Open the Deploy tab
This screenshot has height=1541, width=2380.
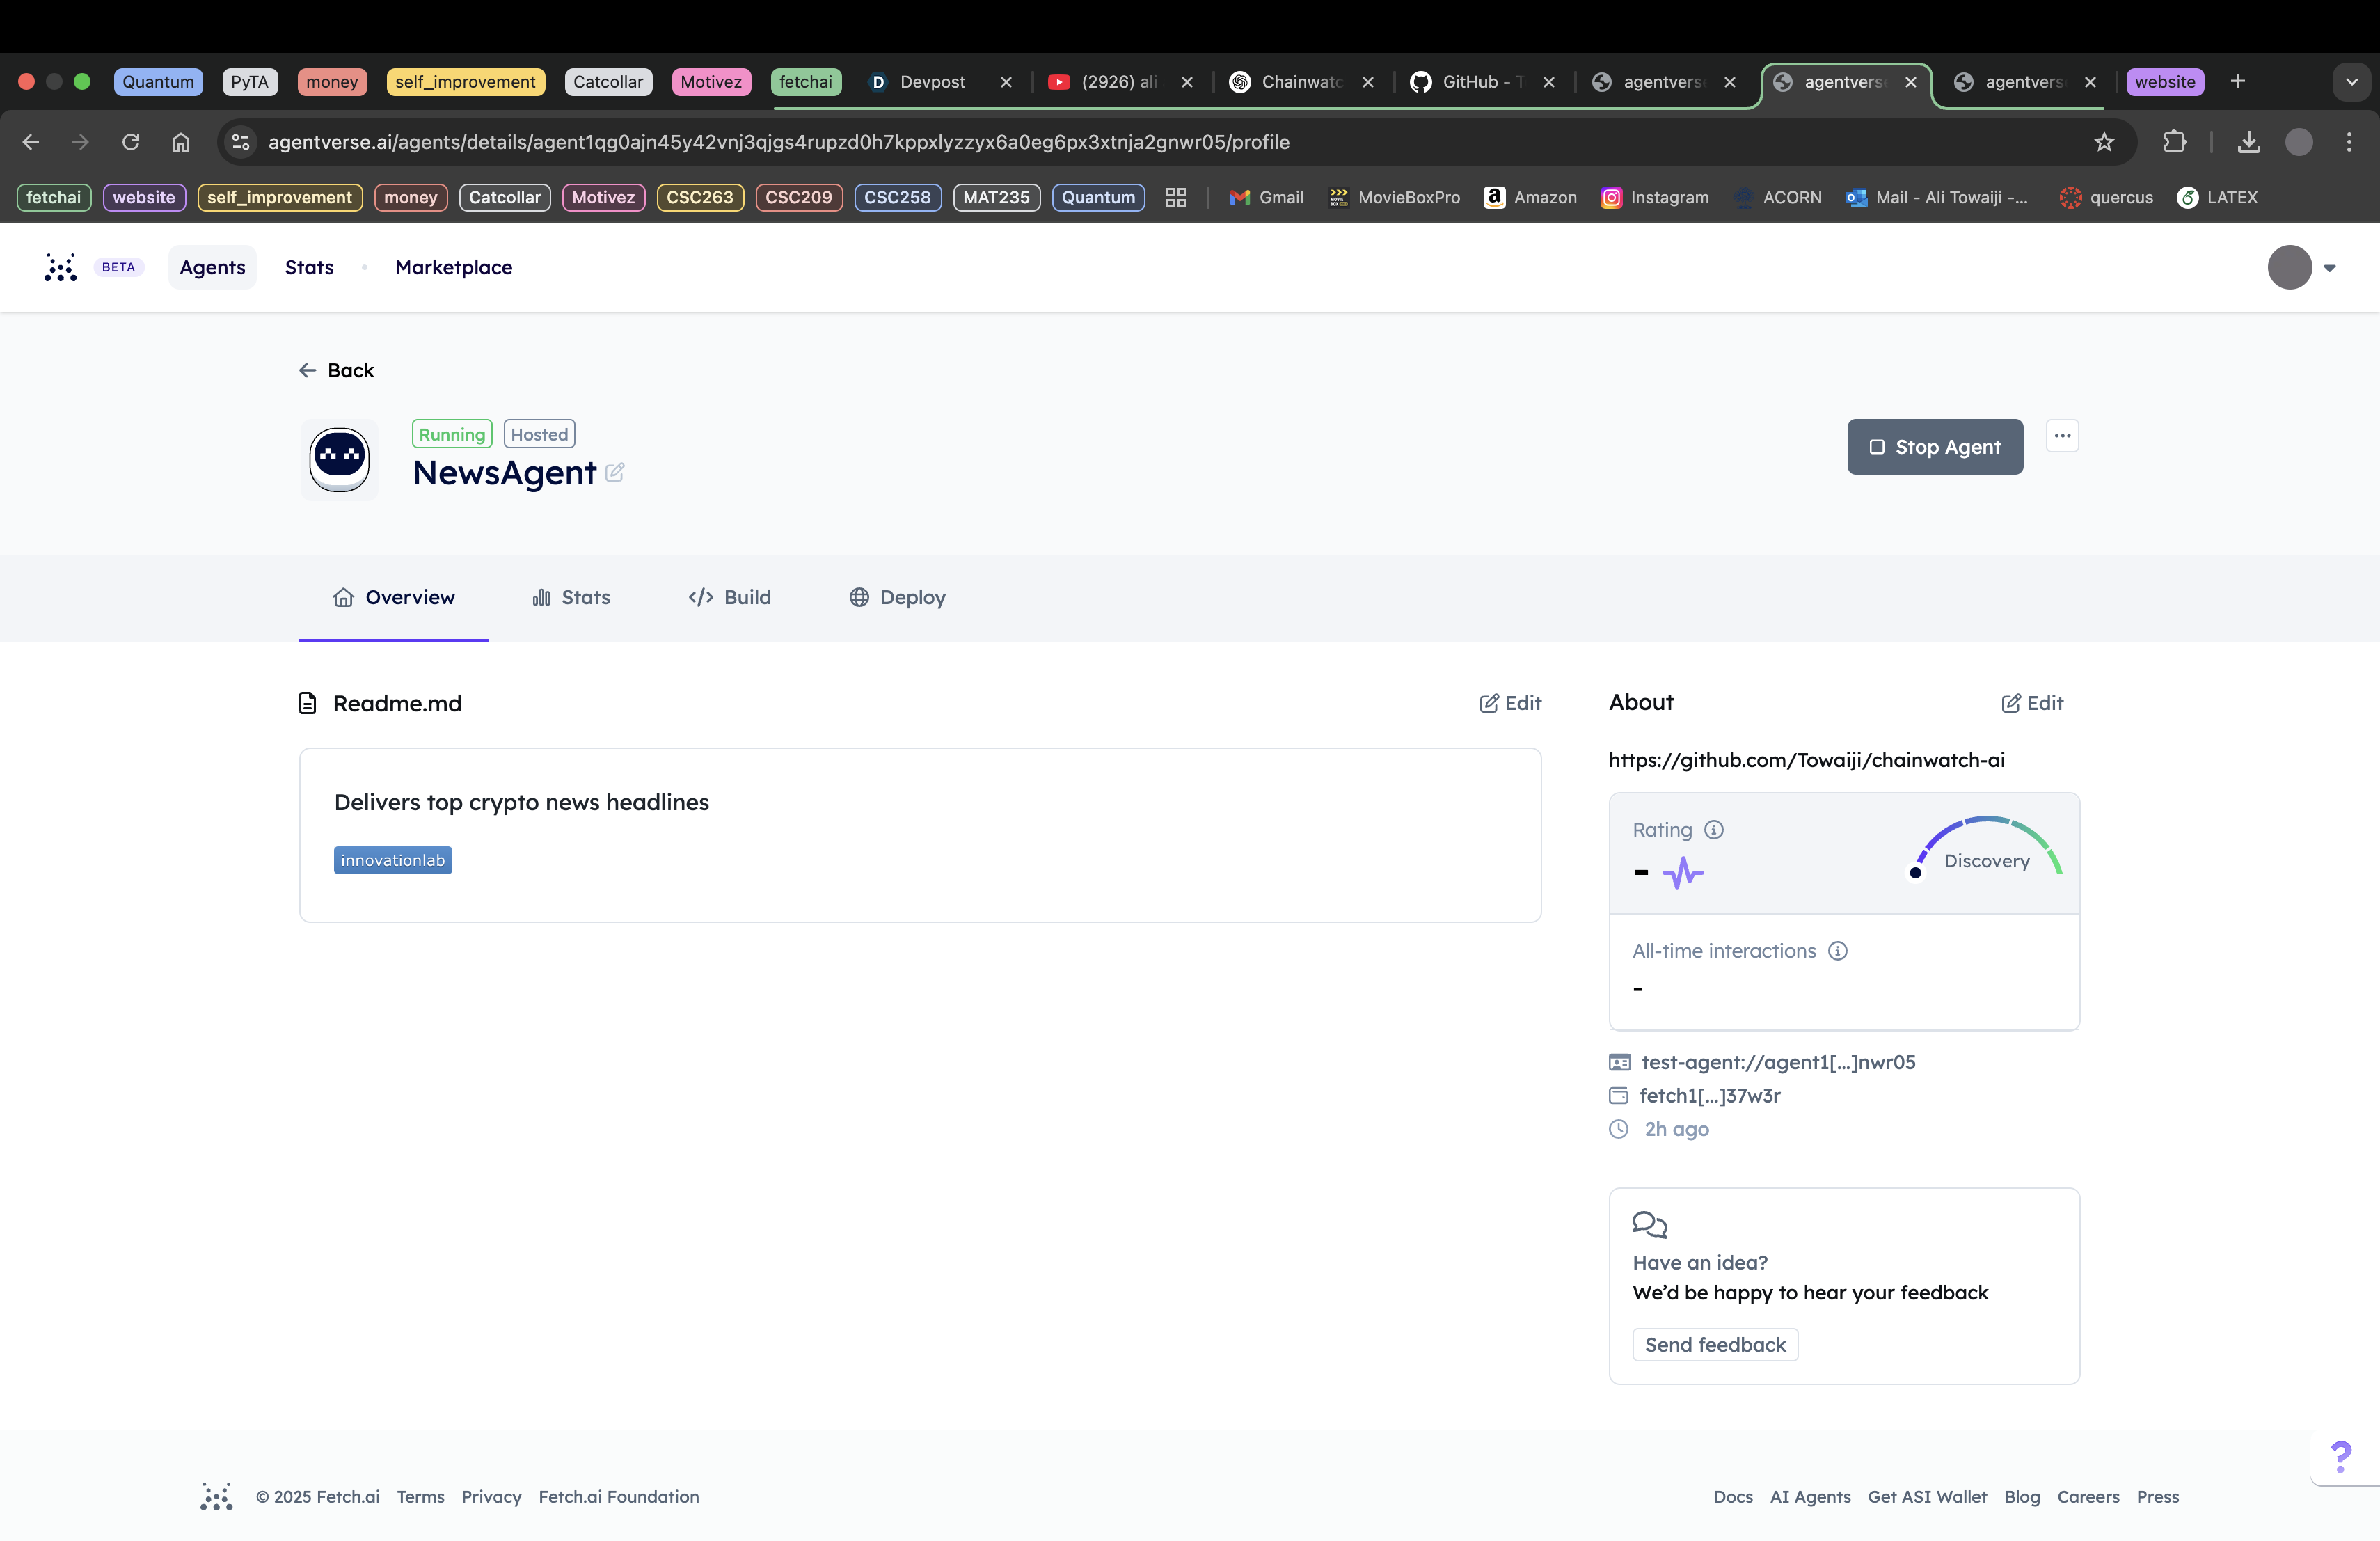(x=897, y=597)
